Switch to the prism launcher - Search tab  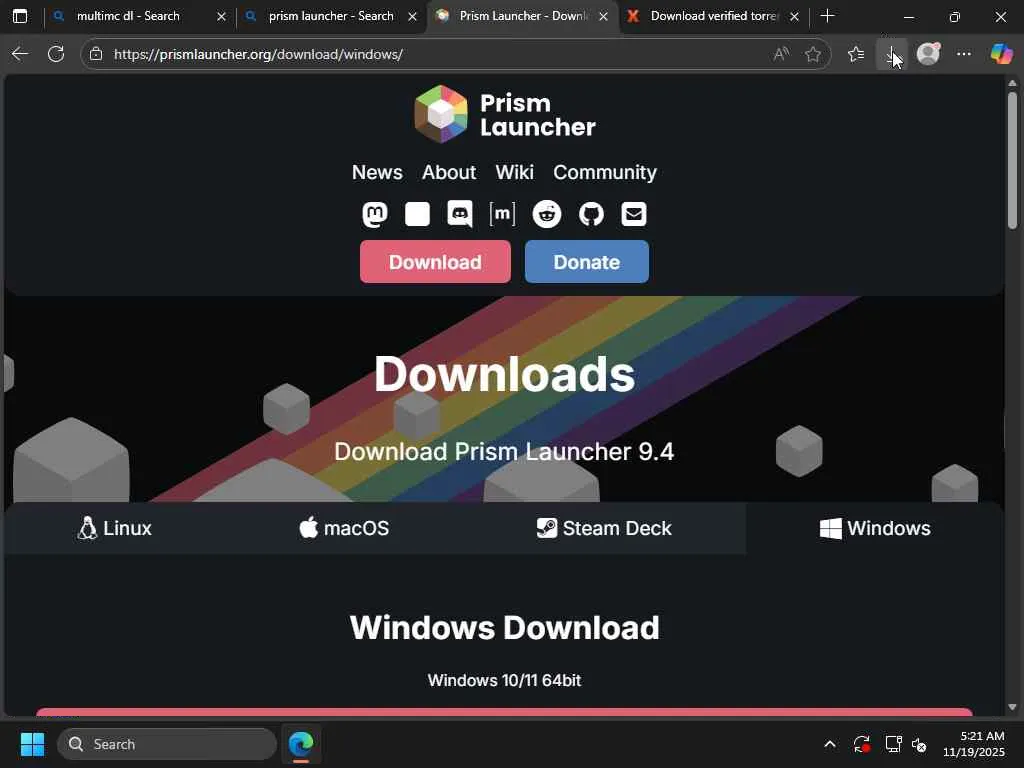pos(331,16)
